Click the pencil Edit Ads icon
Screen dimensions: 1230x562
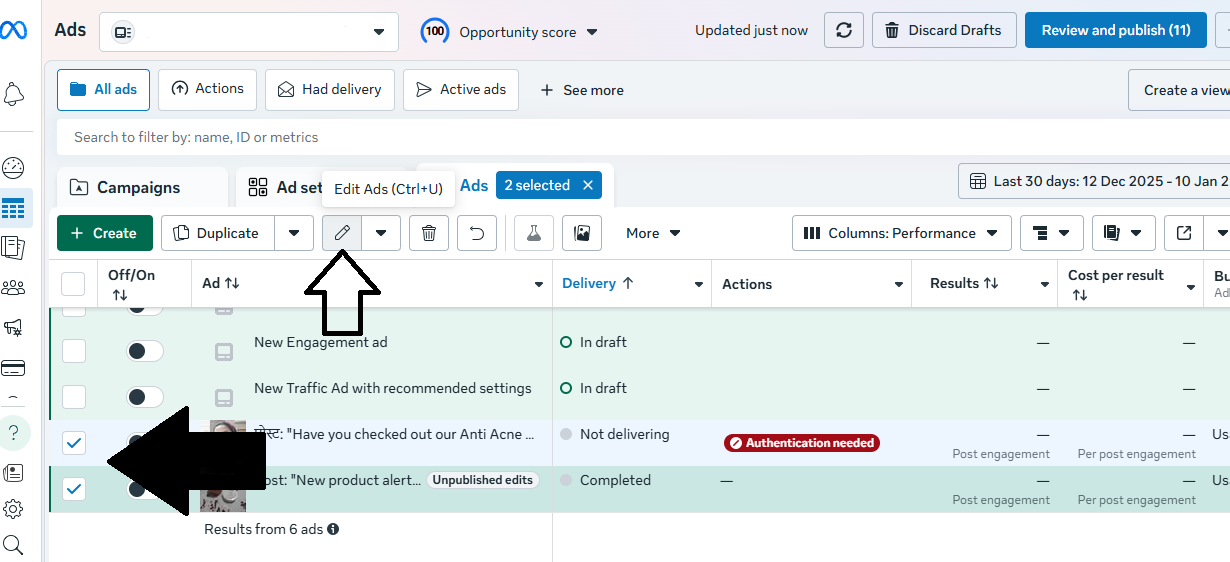point(342,233)
